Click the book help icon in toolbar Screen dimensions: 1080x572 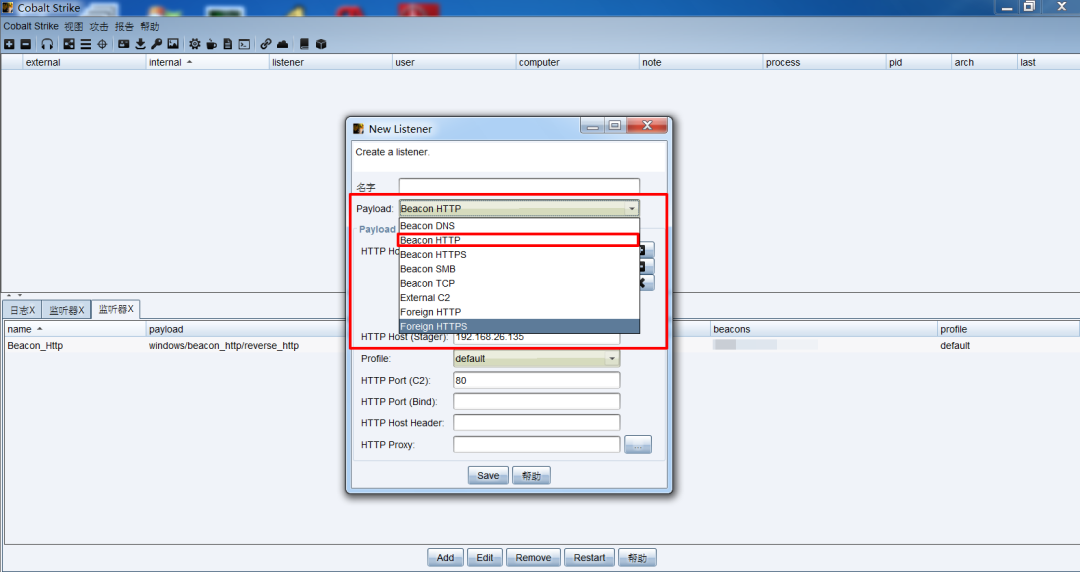coord(304,44)
